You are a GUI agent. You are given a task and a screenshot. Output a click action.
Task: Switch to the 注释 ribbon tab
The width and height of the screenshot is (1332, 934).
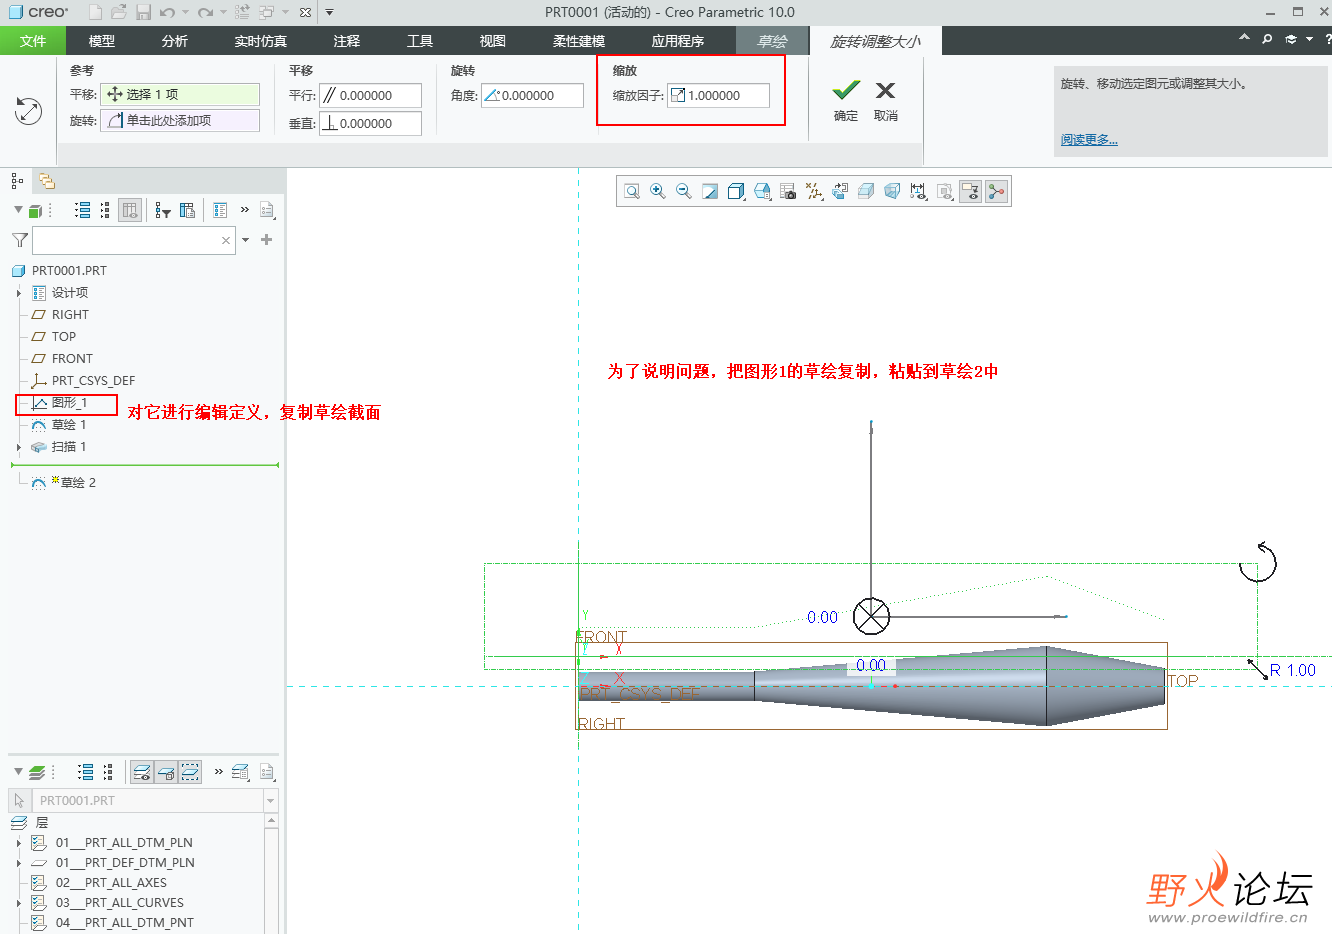pos(347,41)
